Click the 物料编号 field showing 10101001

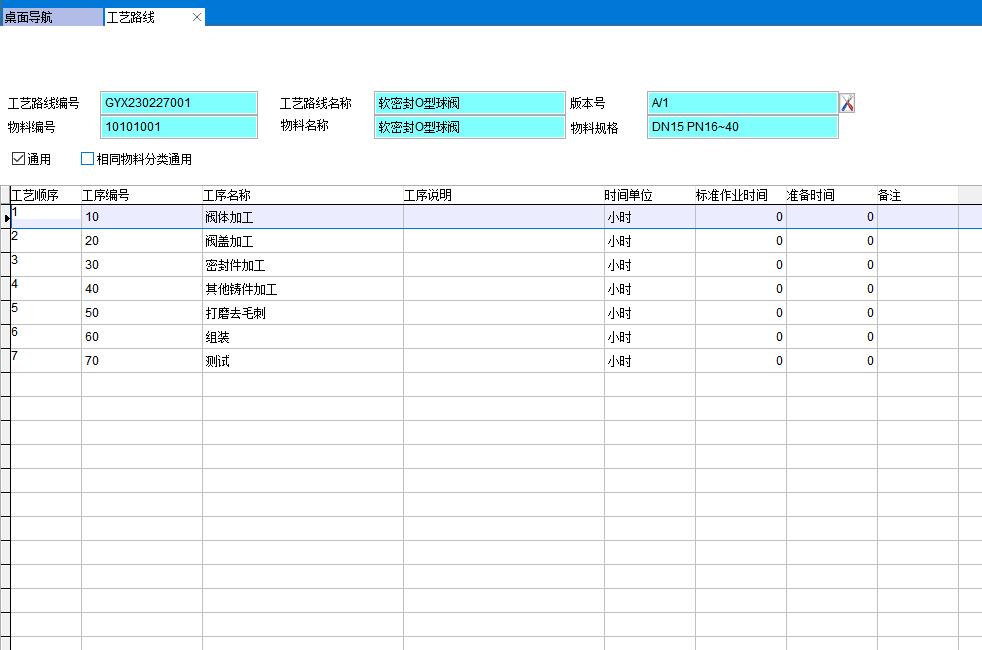pos(179,127)
